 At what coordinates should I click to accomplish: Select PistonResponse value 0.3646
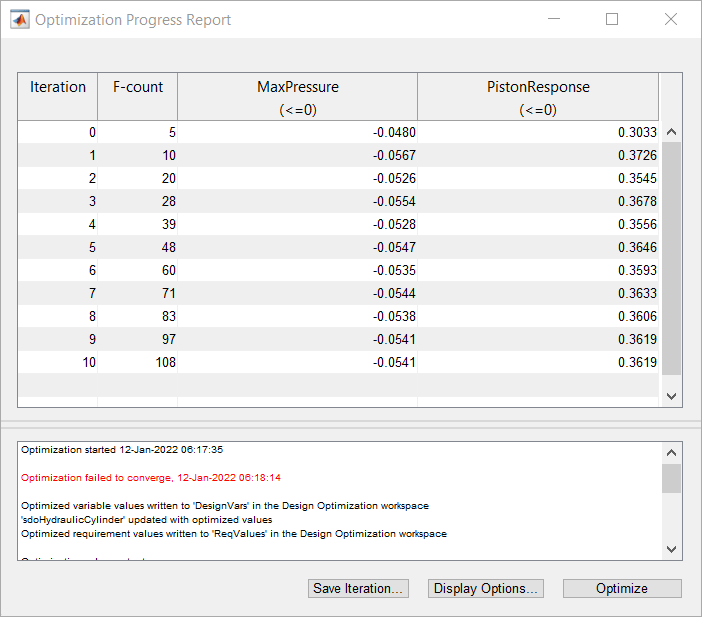538,247
